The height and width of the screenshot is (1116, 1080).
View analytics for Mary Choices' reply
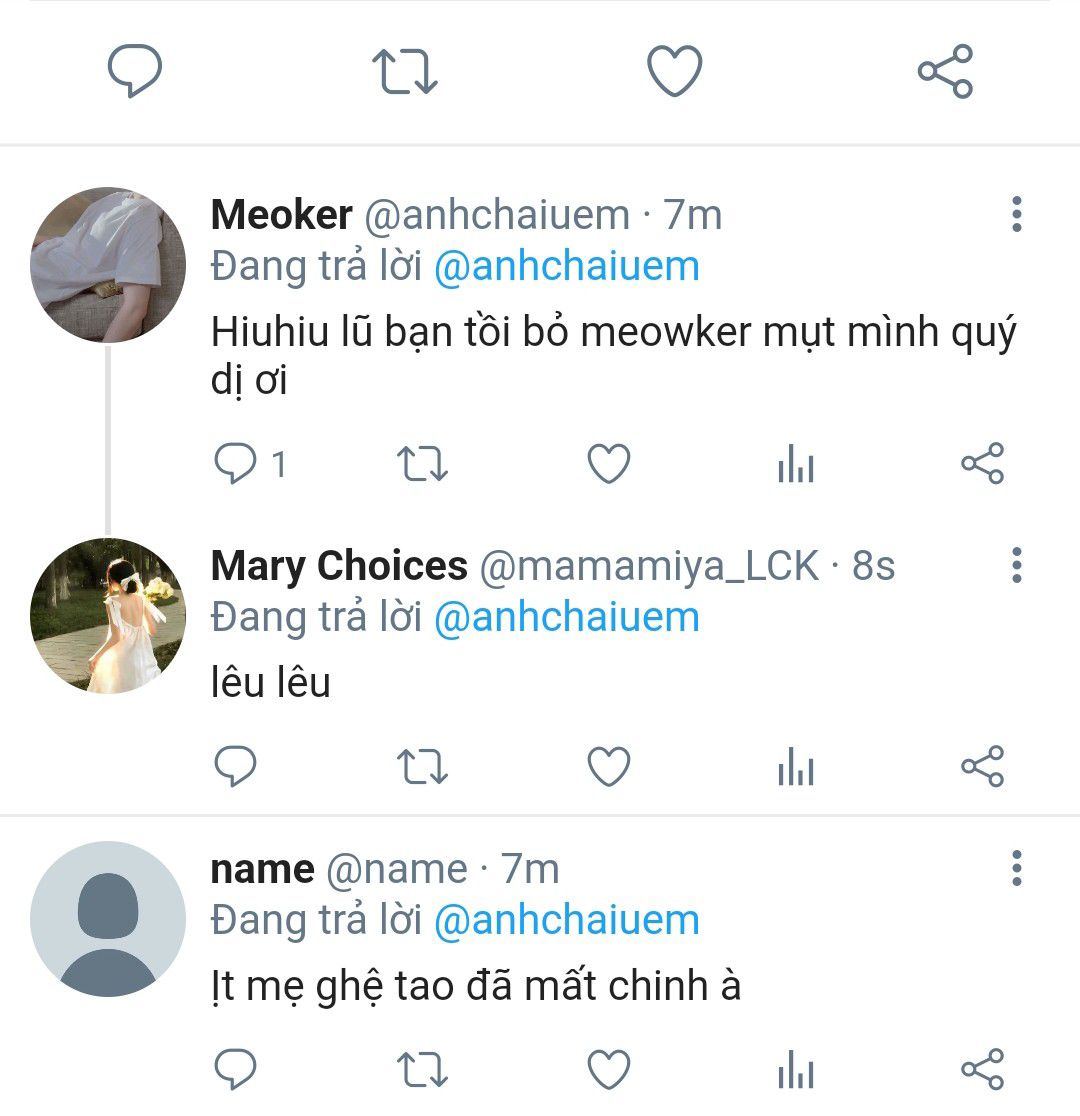[x=796, y=768]
